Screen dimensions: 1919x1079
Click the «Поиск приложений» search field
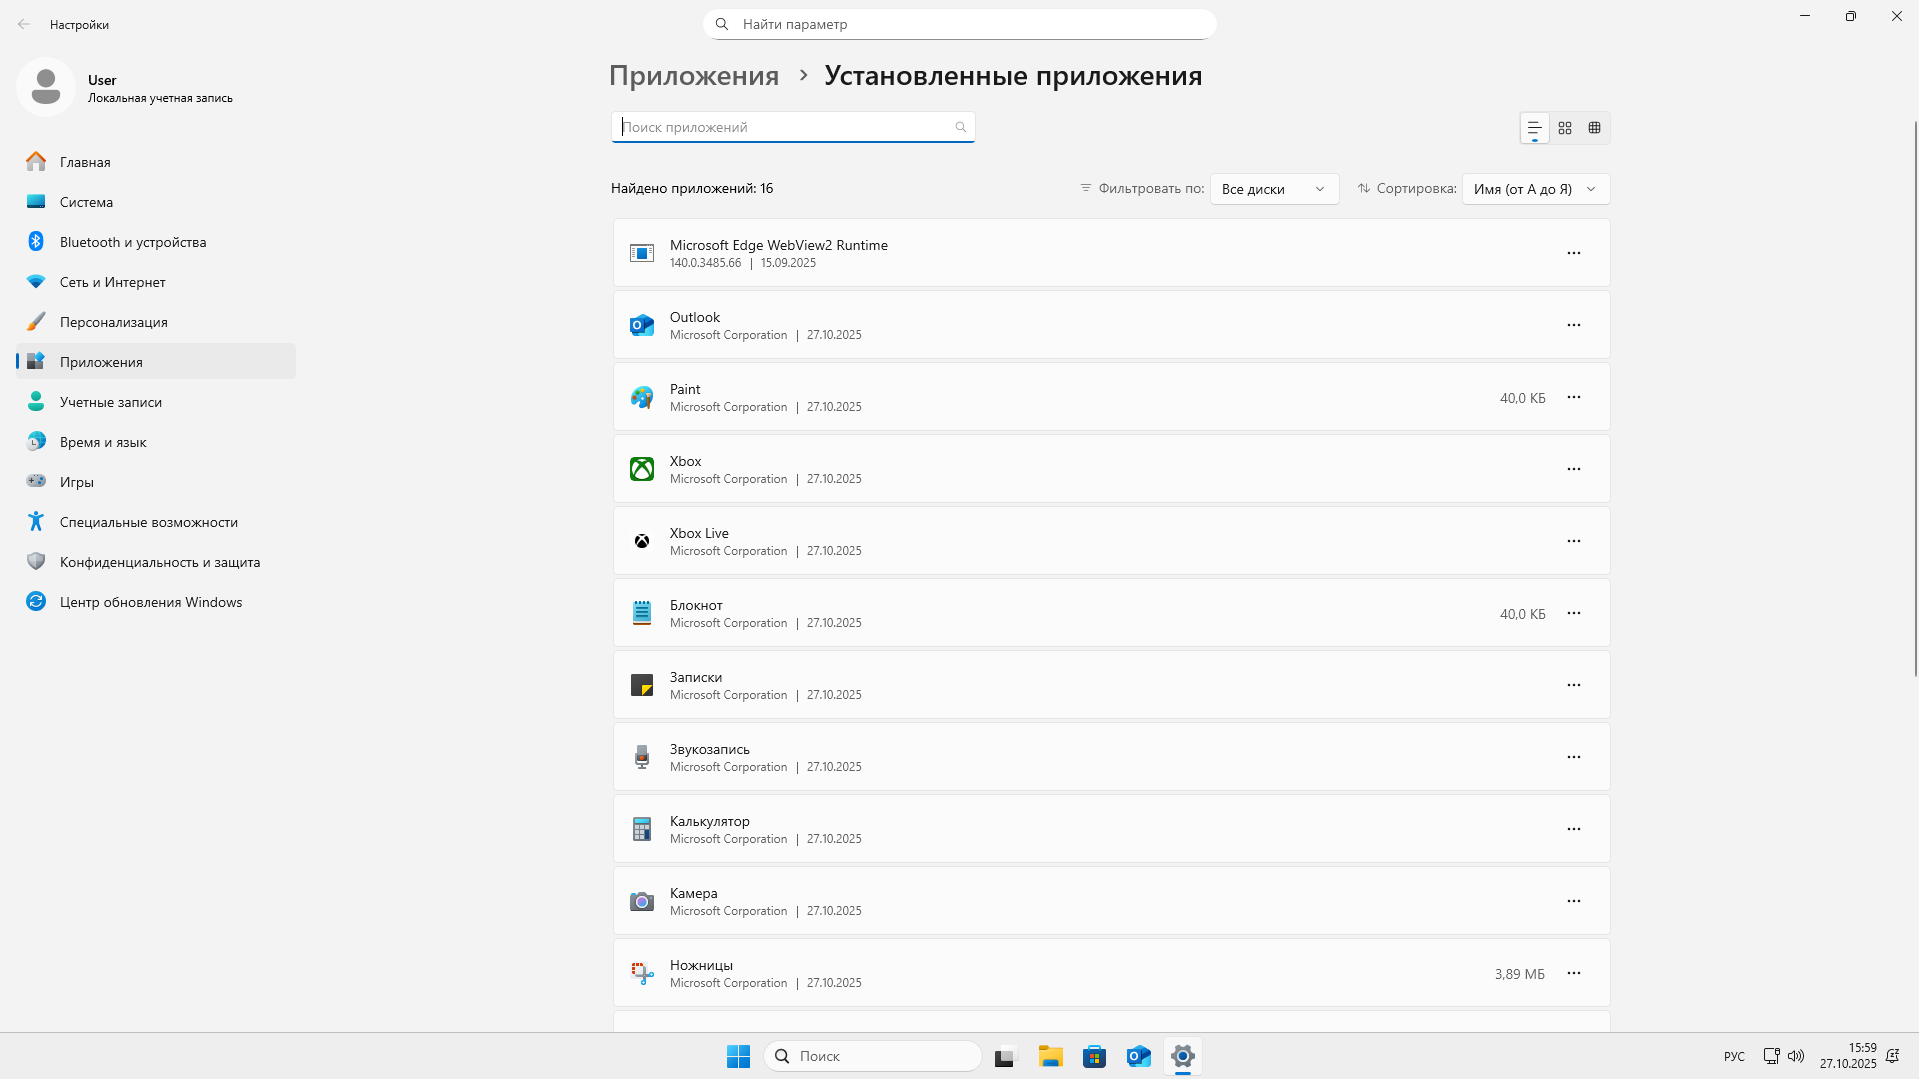coord(792,127)
